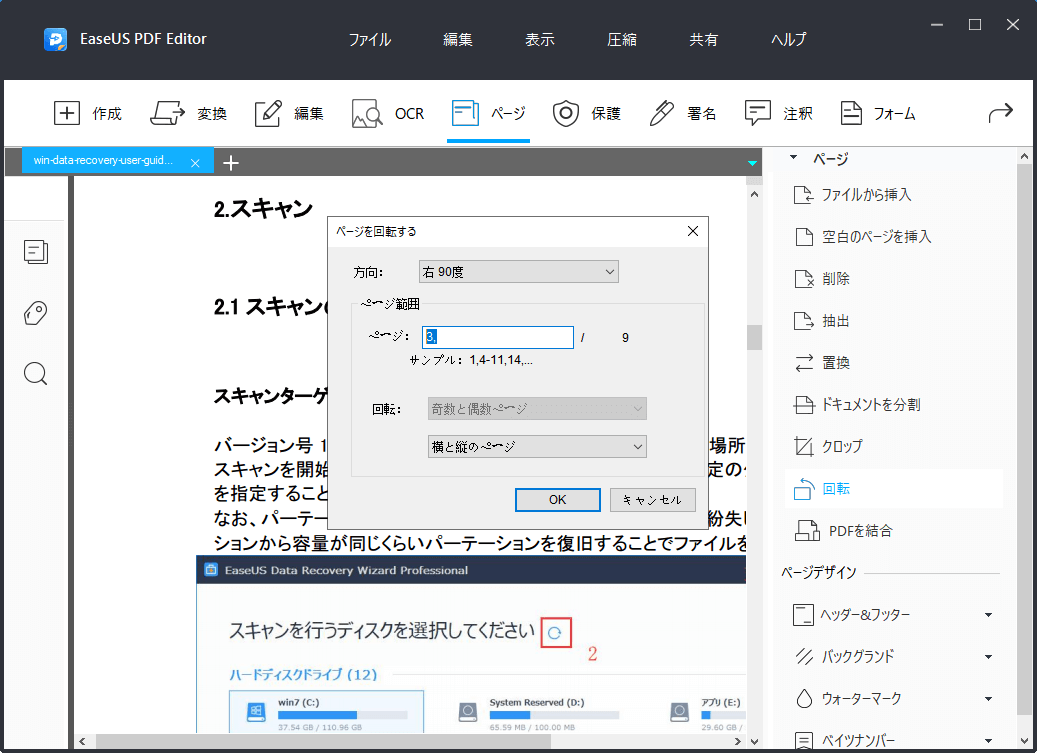
Task: Confirm rotation with the OK button
Action: [557, 499]
